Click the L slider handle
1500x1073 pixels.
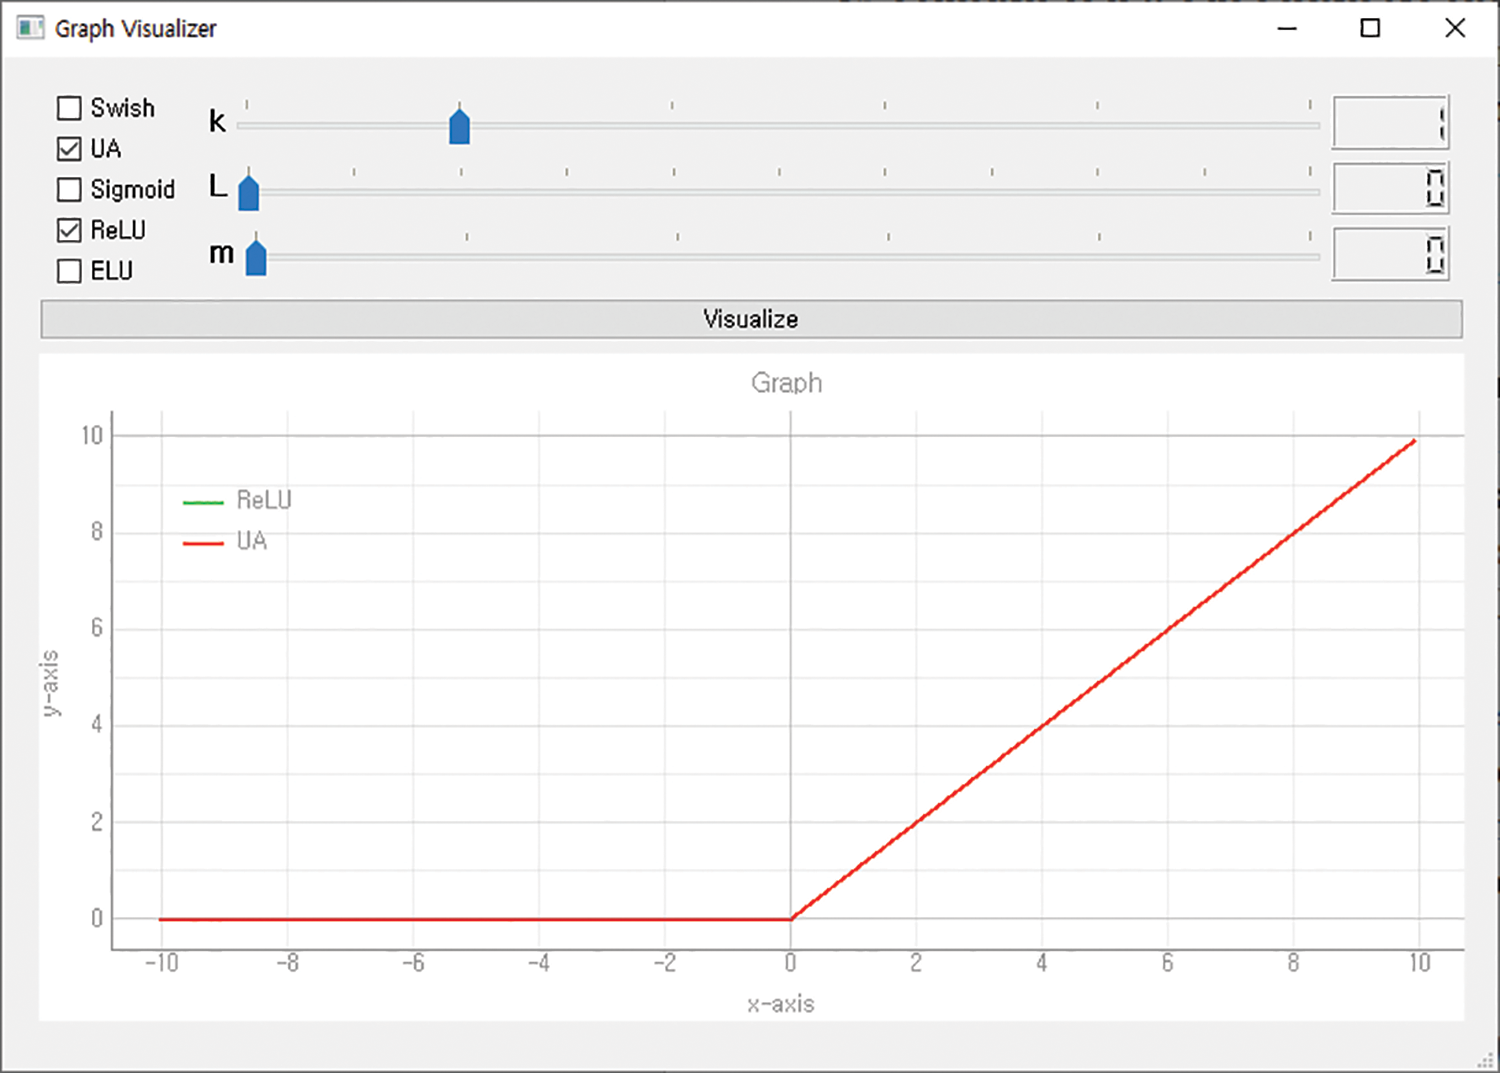coord(249,192)
